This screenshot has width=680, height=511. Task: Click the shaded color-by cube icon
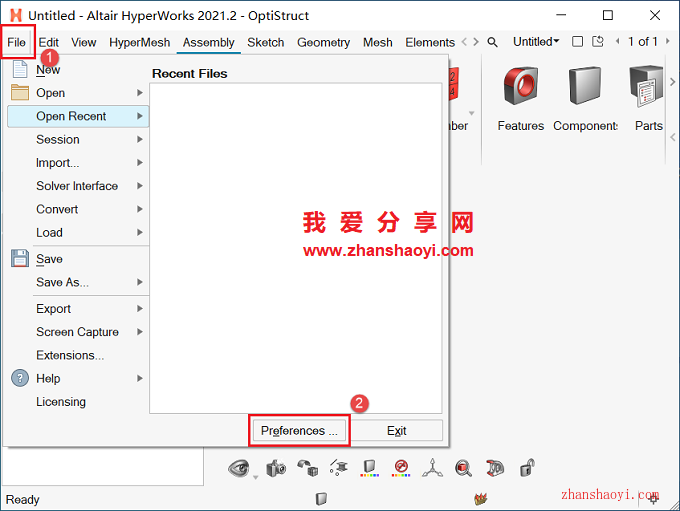pyautogui.click(x=369, y=468)
